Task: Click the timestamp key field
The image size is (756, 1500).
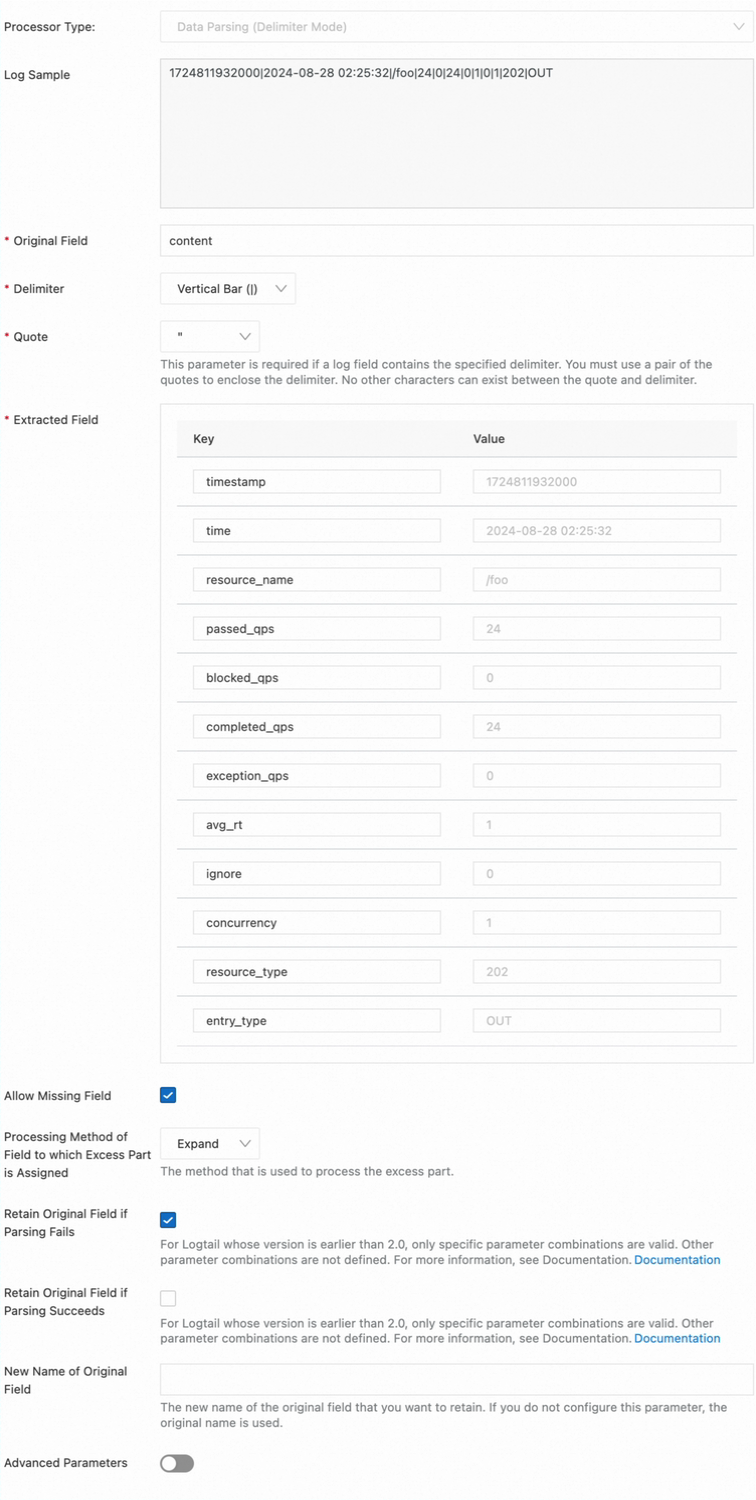Action: (316, 482)
